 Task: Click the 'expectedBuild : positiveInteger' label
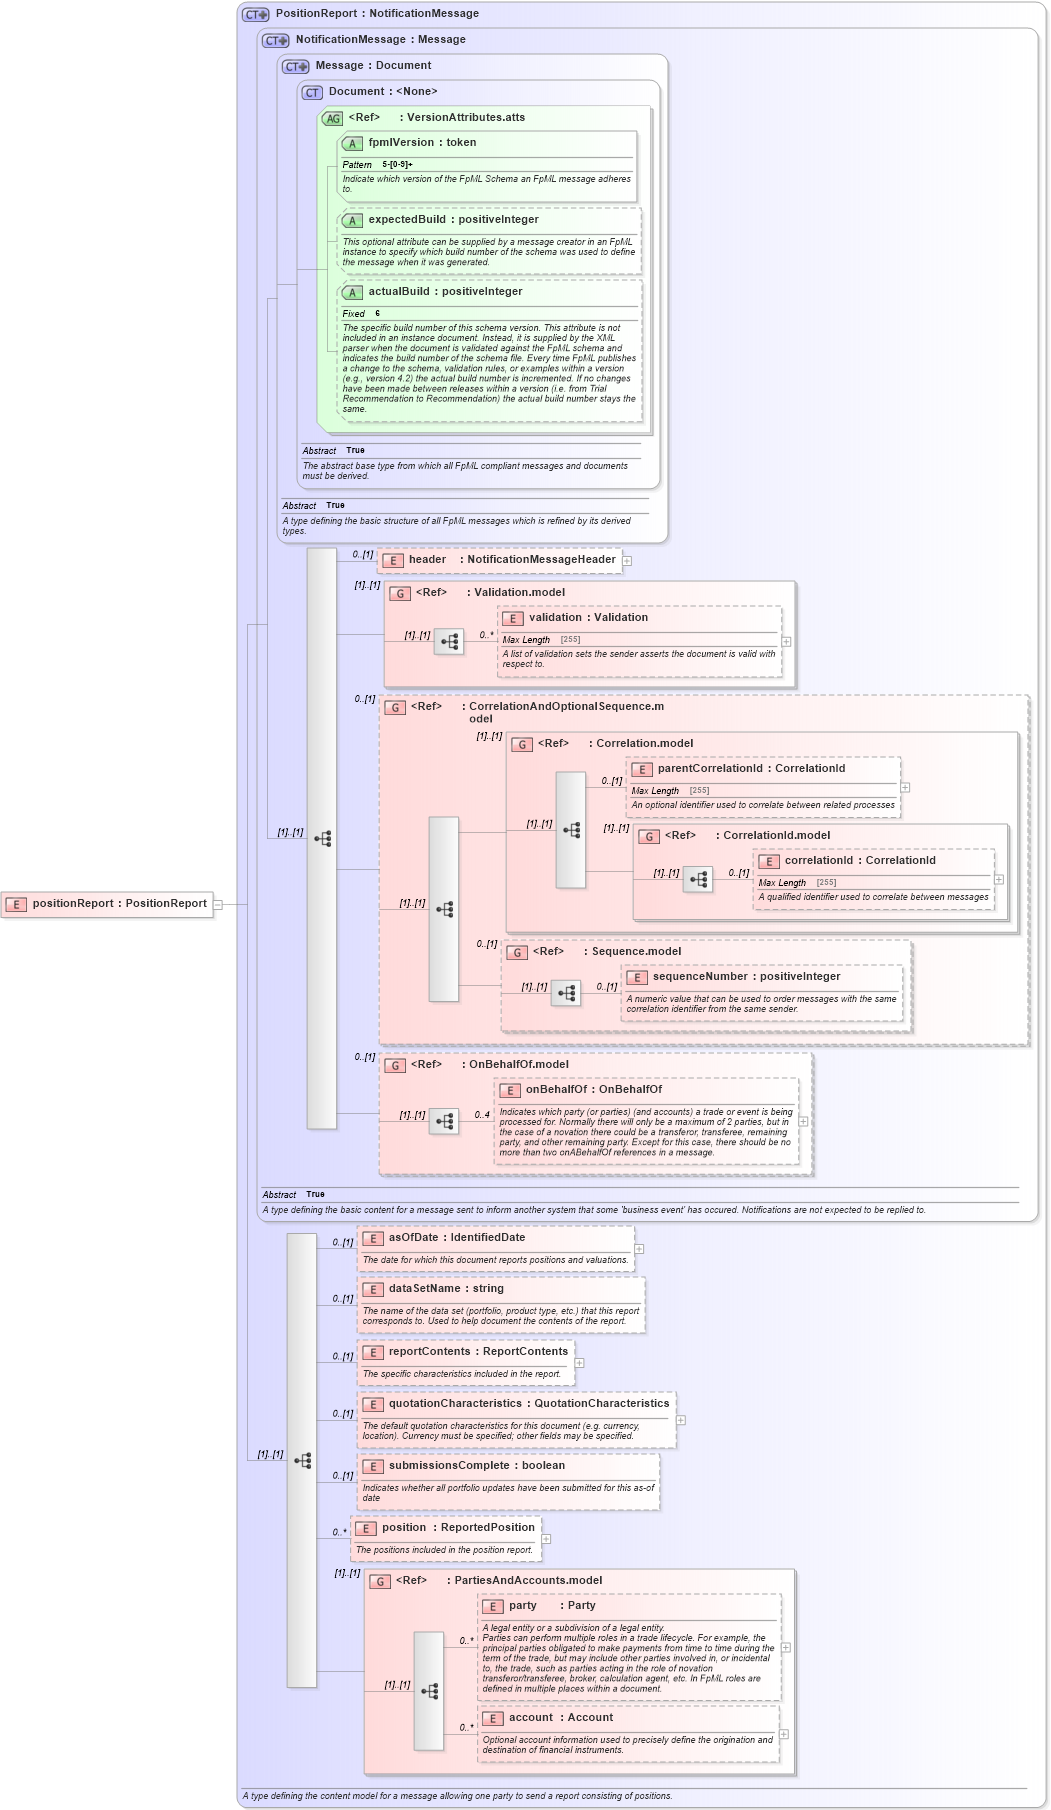(453, 220)
